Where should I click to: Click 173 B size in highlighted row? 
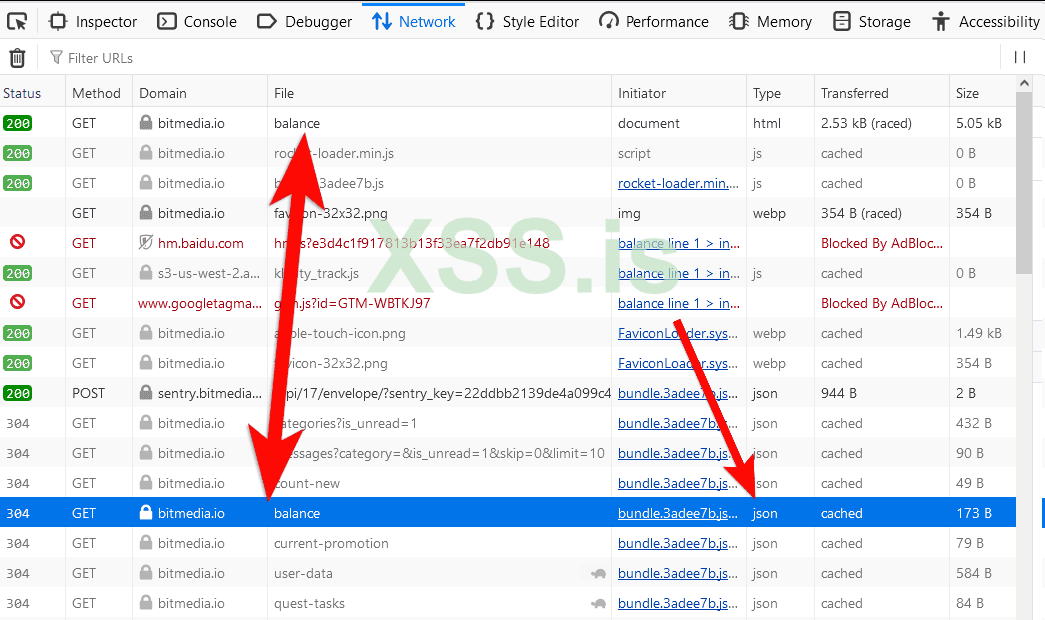(974, 513)
